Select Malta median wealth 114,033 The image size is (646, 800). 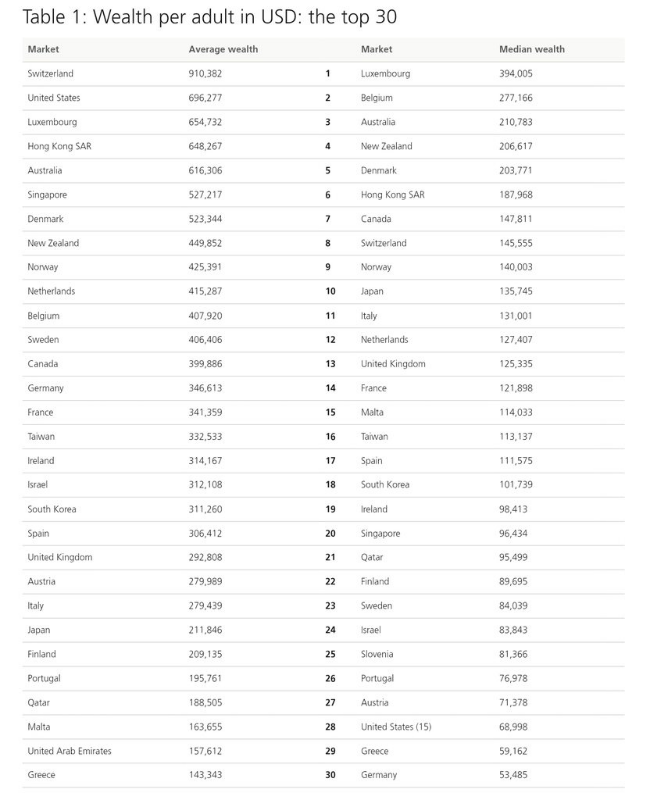point(515,412)
